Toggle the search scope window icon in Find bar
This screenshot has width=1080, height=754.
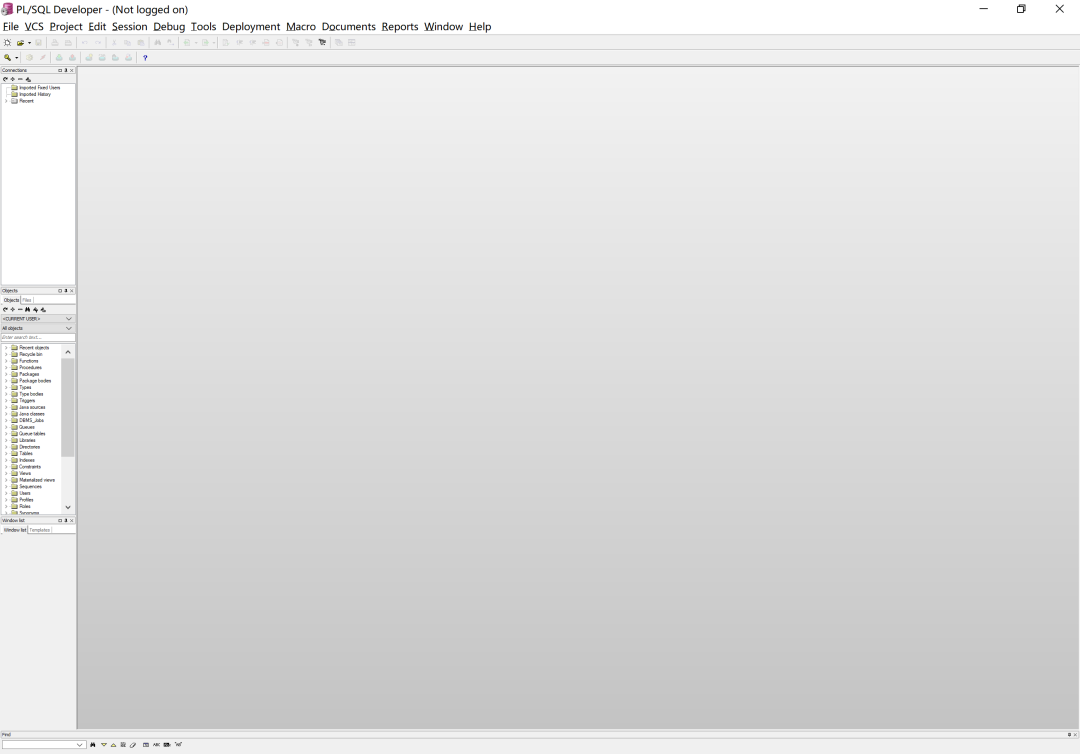(x=145, y=744)
